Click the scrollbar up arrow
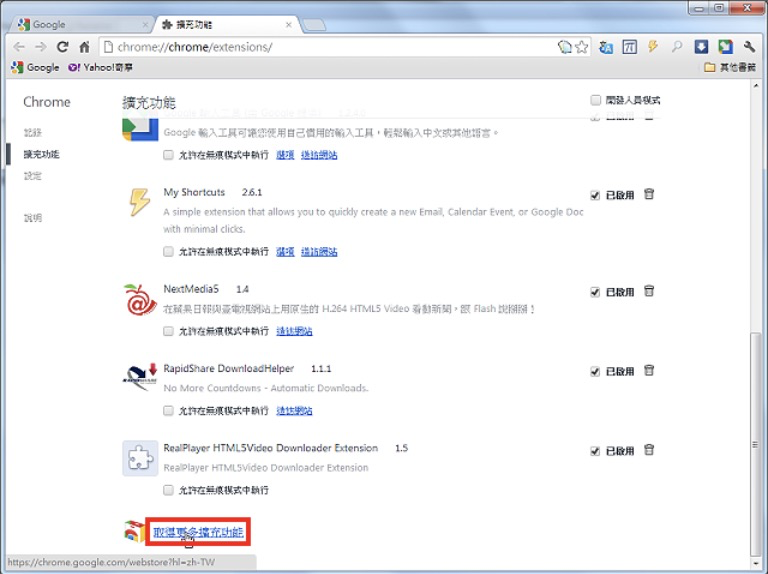768x574 pixels. coord(756,86)
